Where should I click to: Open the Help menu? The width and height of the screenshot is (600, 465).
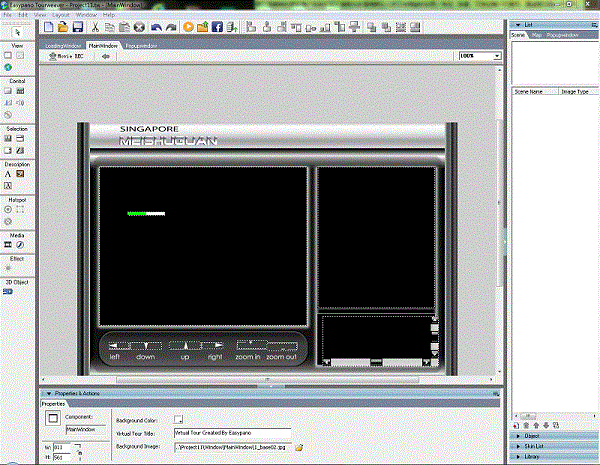tap(109, 15)
